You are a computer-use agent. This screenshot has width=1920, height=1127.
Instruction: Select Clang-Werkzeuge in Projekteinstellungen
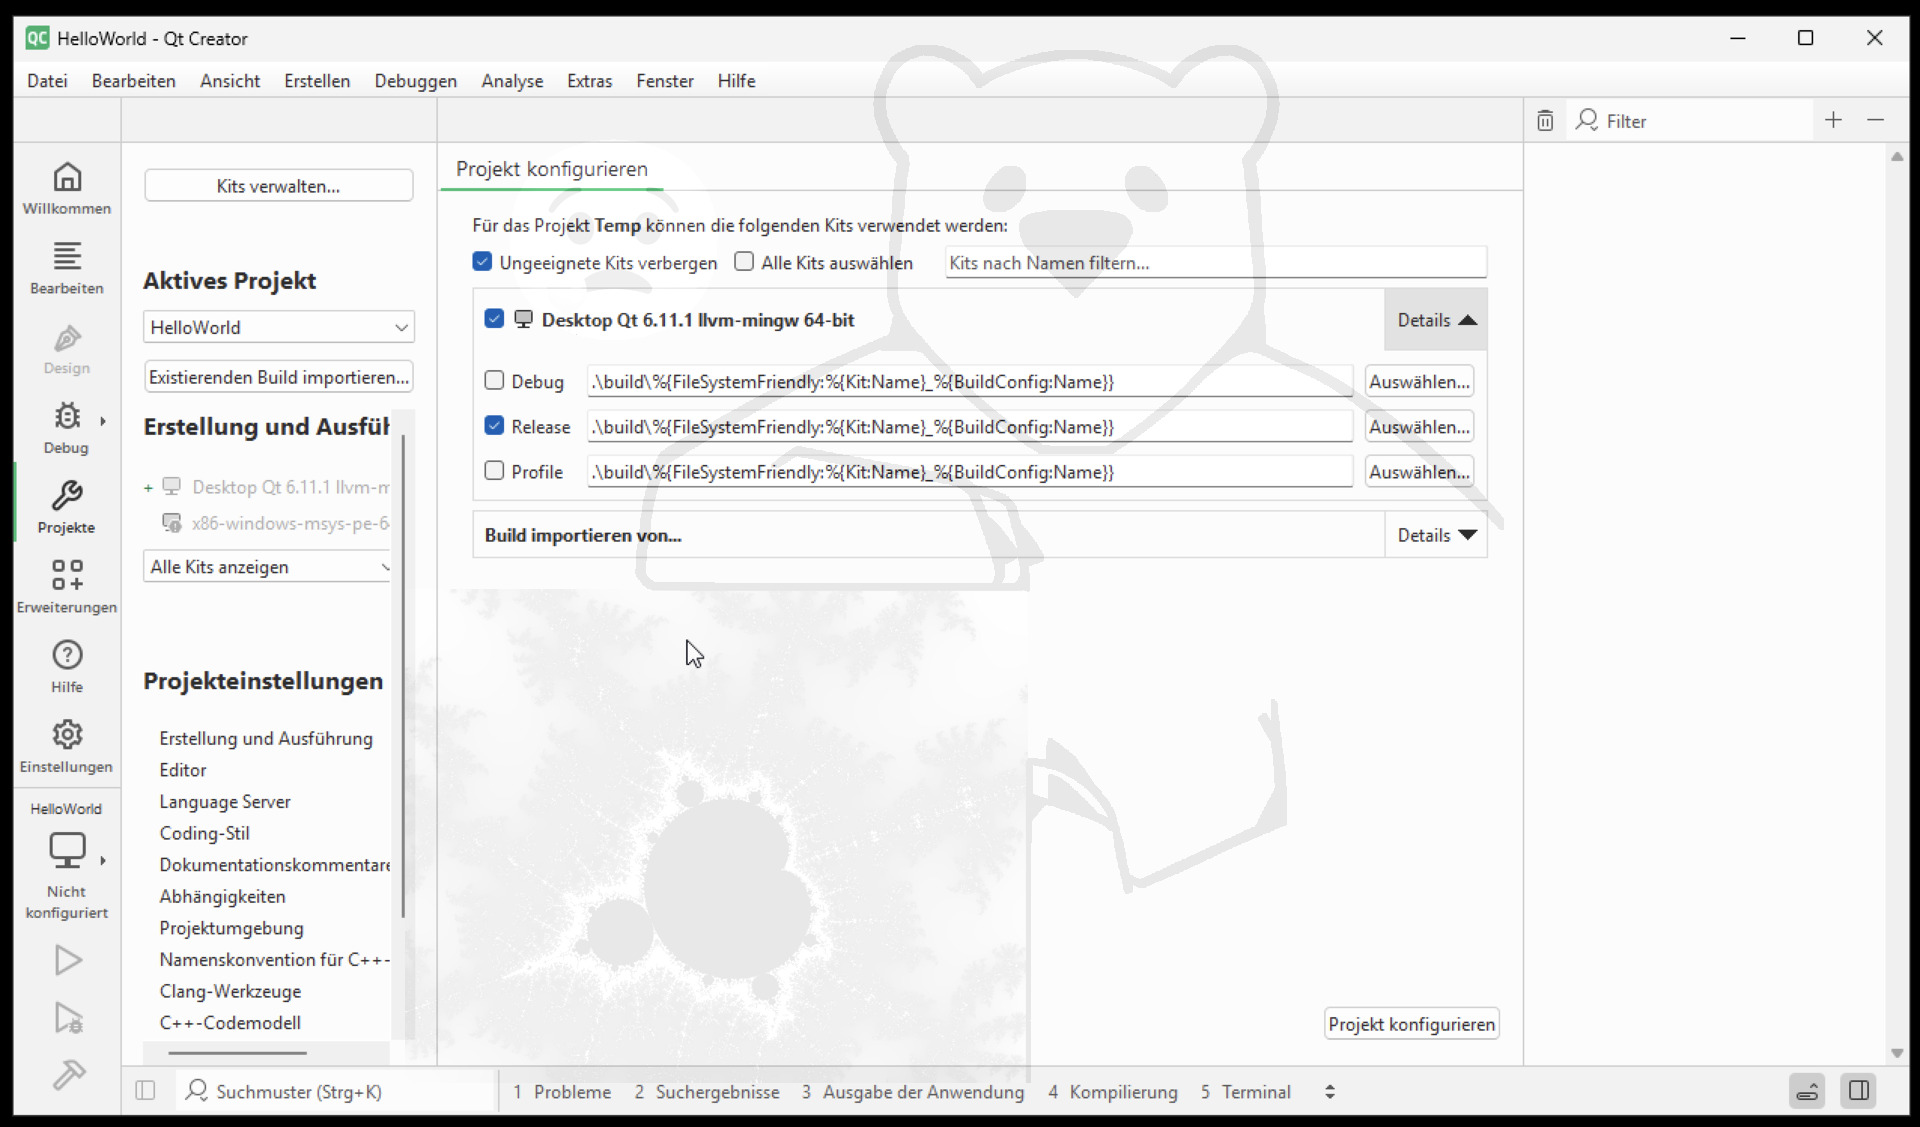coord(230,991)
